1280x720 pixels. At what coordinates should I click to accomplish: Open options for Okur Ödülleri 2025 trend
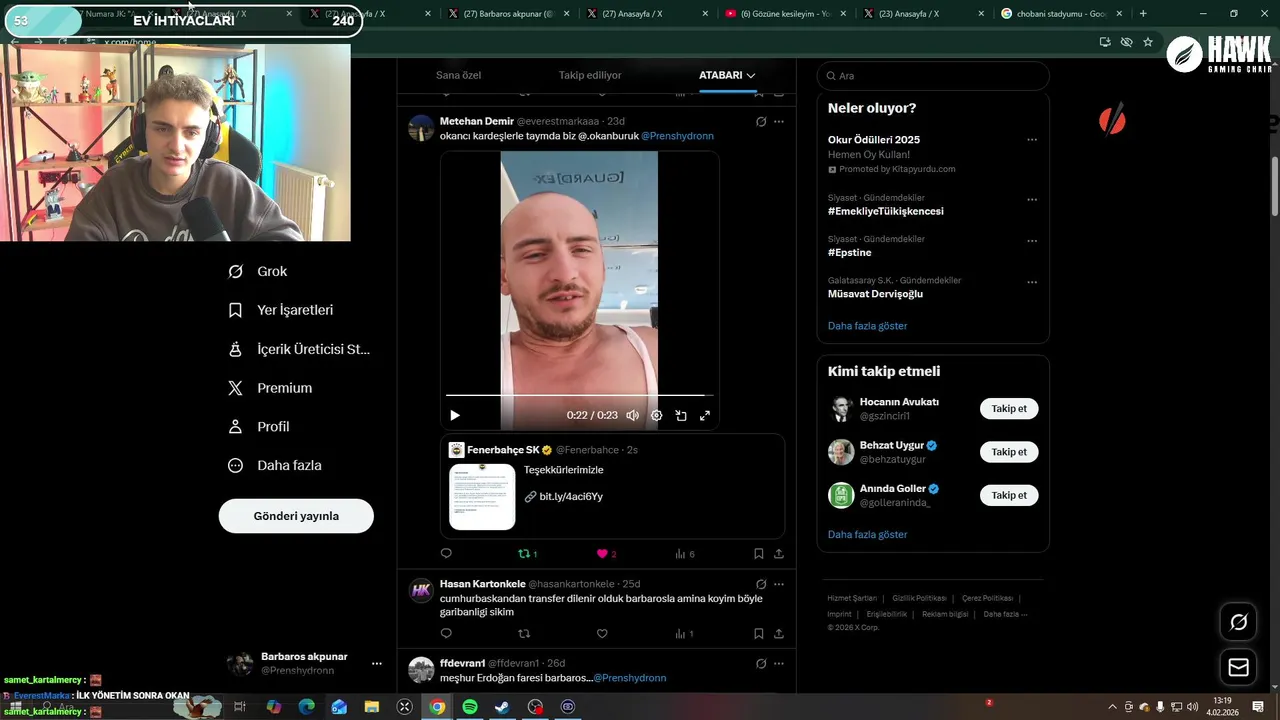[x=1032, y=140]
